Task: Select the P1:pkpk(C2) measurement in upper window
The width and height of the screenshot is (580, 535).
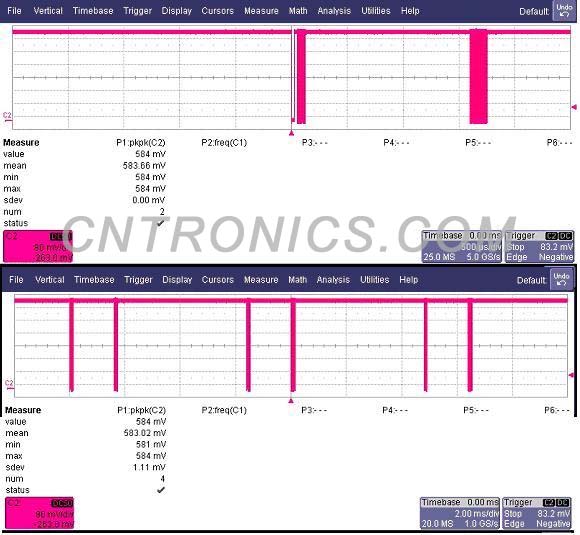Action: pyautogui.click(x=141, y=142)
